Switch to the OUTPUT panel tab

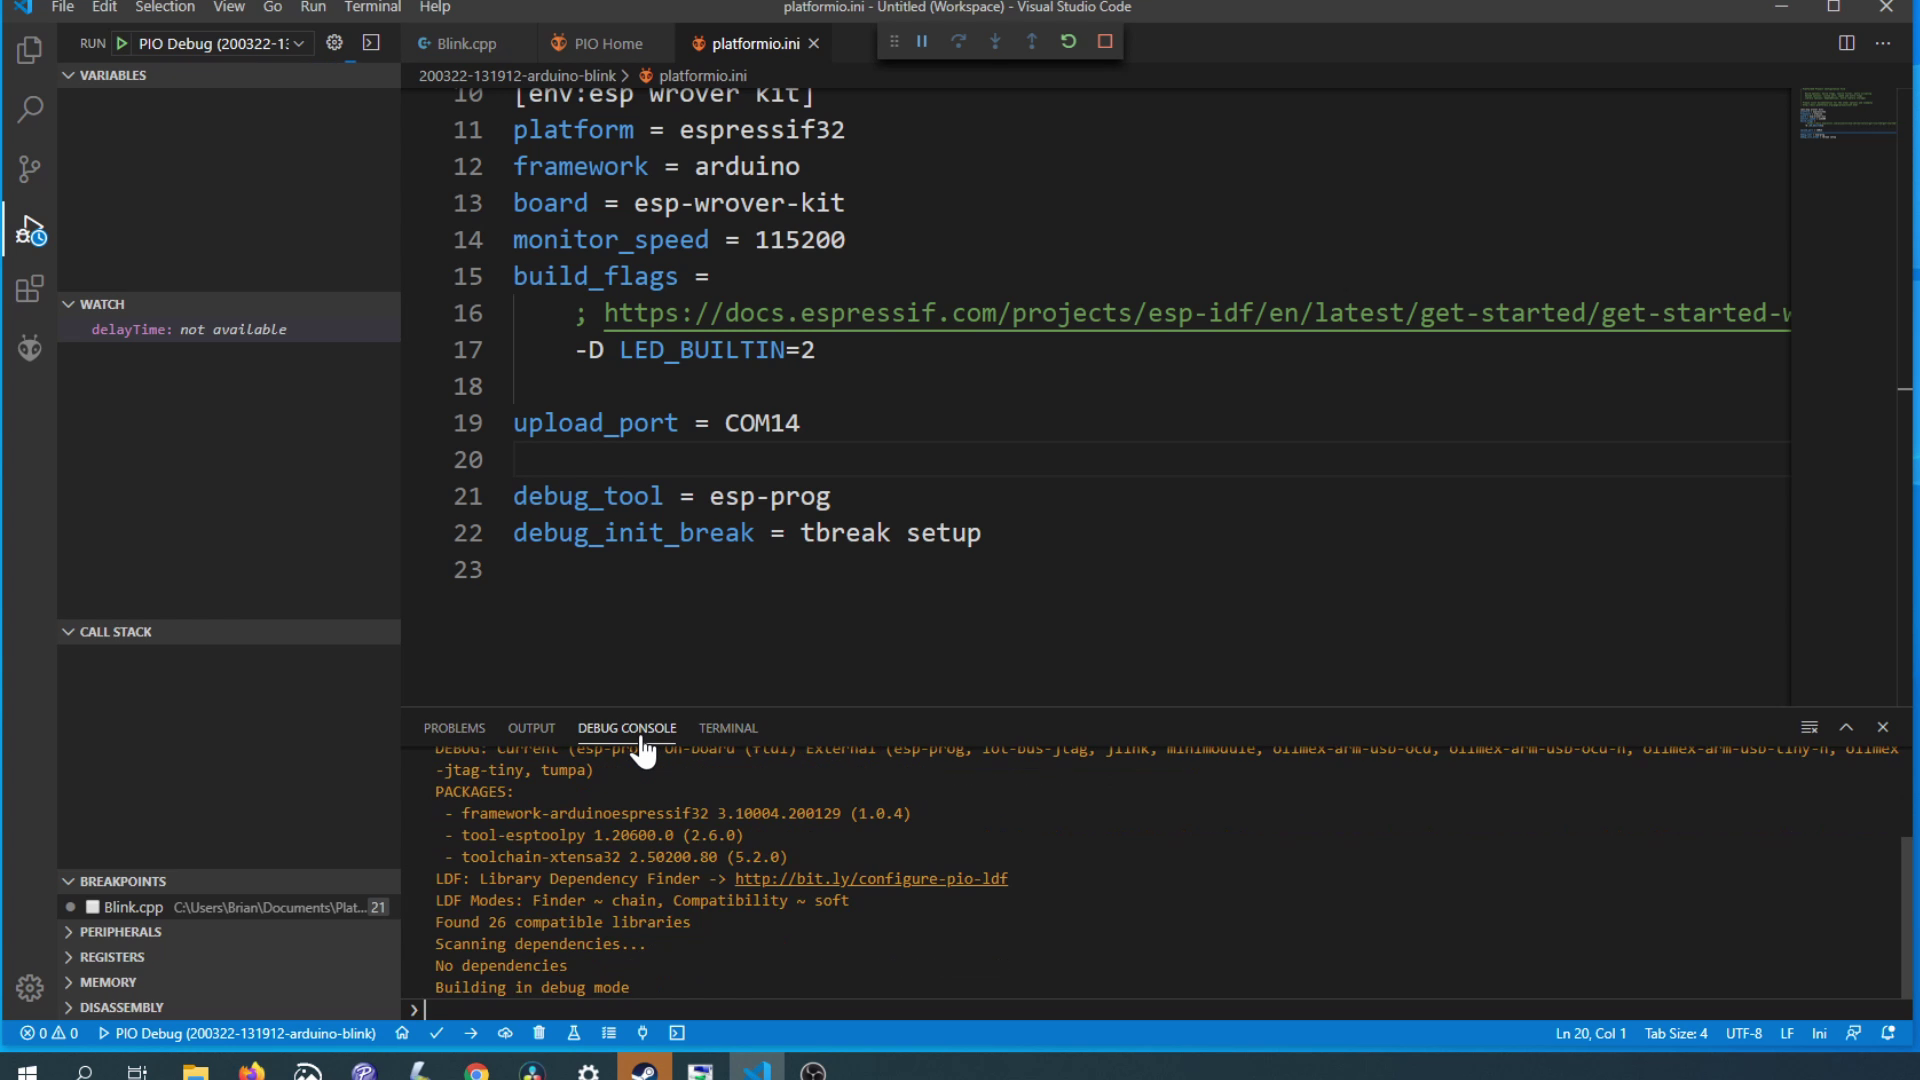pos(531,728)
